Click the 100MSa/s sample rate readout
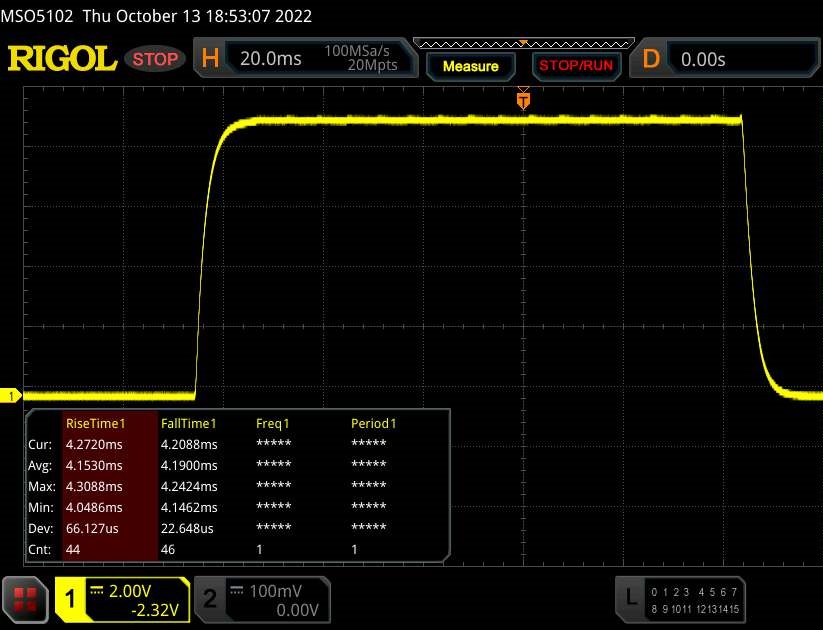Viewport: 823px width, 630px height. tap(357, 51)
